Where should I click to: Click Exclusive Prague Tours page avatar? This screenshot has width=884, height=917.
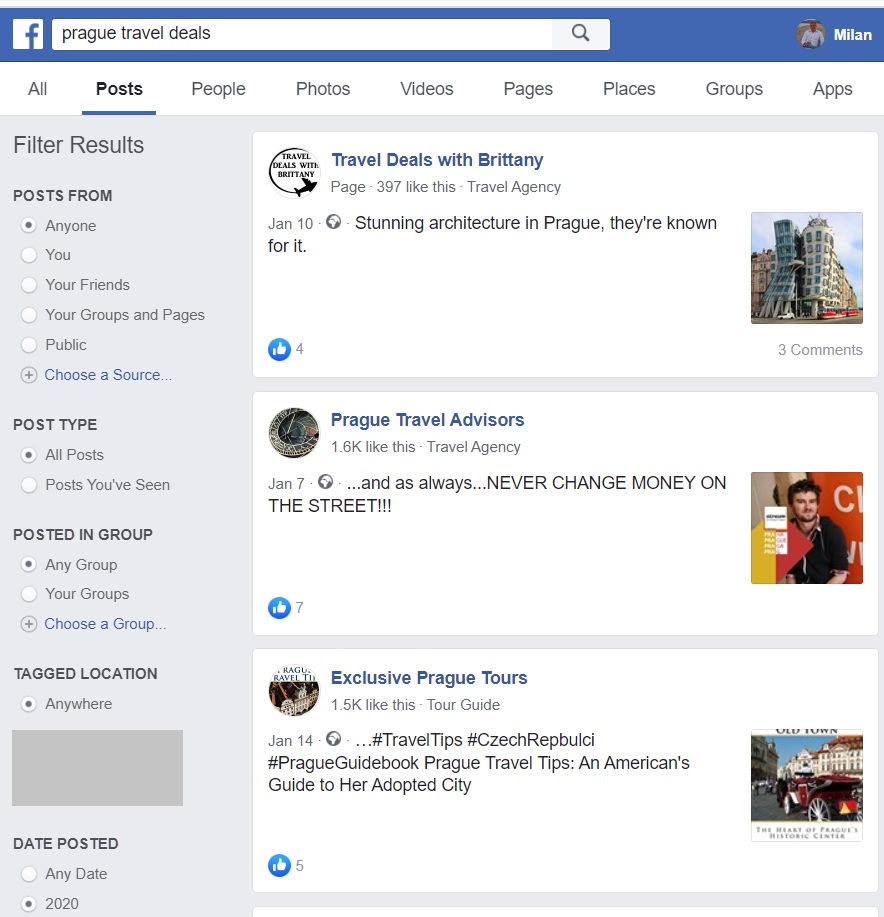tap(294, 690)
